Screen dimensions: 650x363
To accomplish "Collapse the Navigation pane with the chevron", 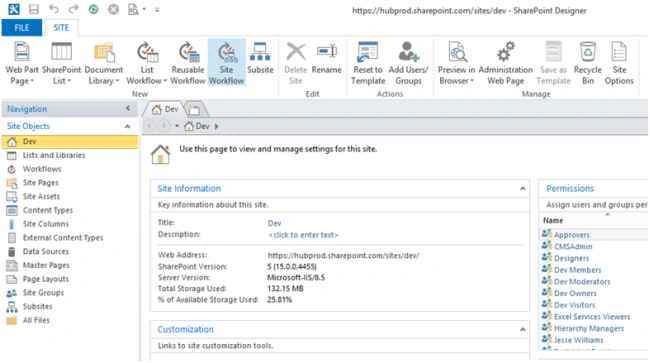I will coord(128,109).
